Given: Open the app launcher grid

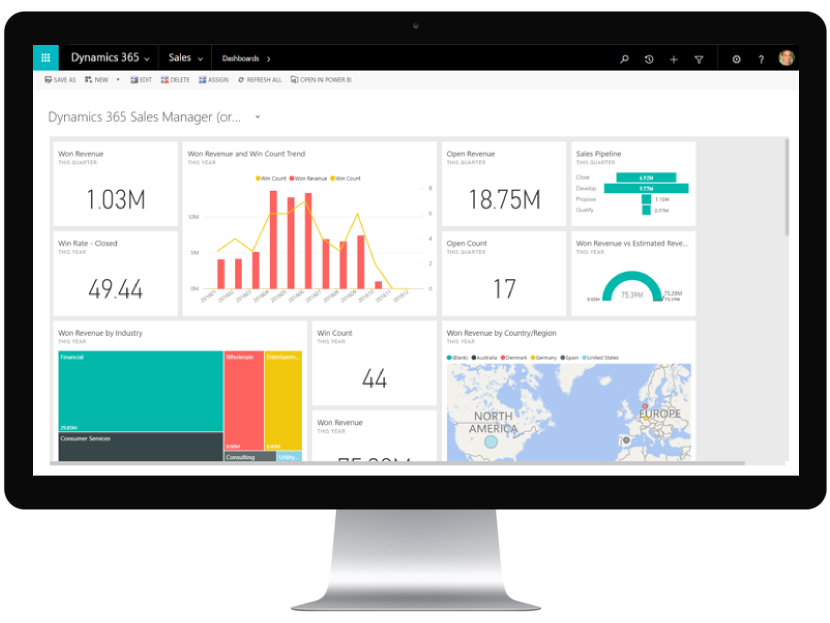Looking at the screenshot, I should (46, 58).
